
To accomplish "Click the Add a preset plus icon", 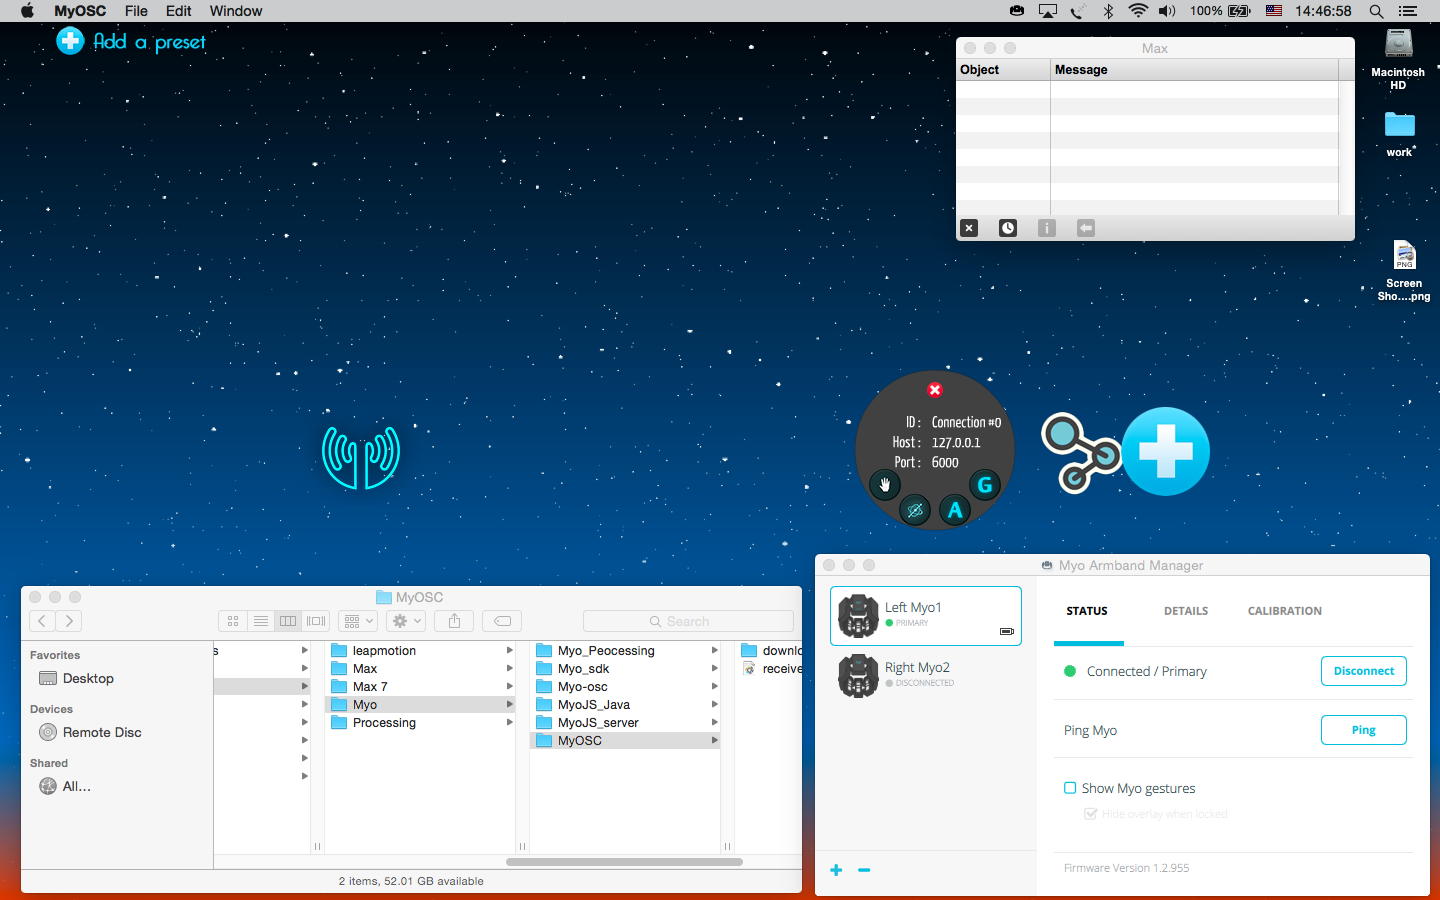I will click(70, 41).
